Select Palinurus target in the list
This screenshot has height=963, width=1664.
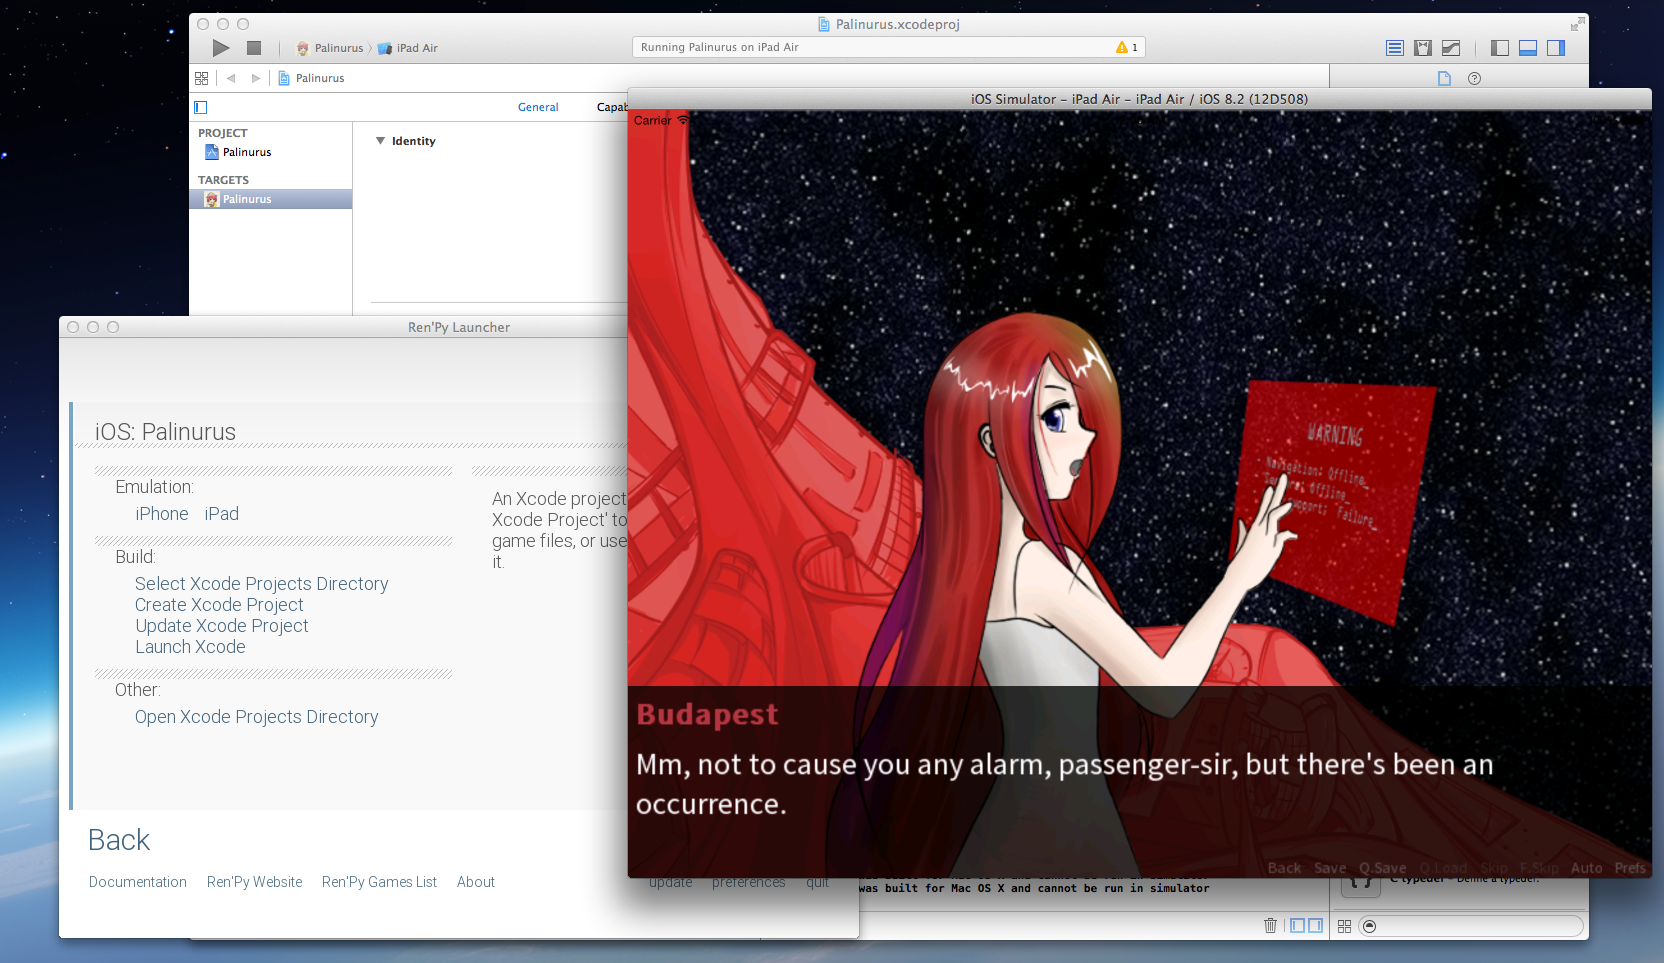(270, 199)
